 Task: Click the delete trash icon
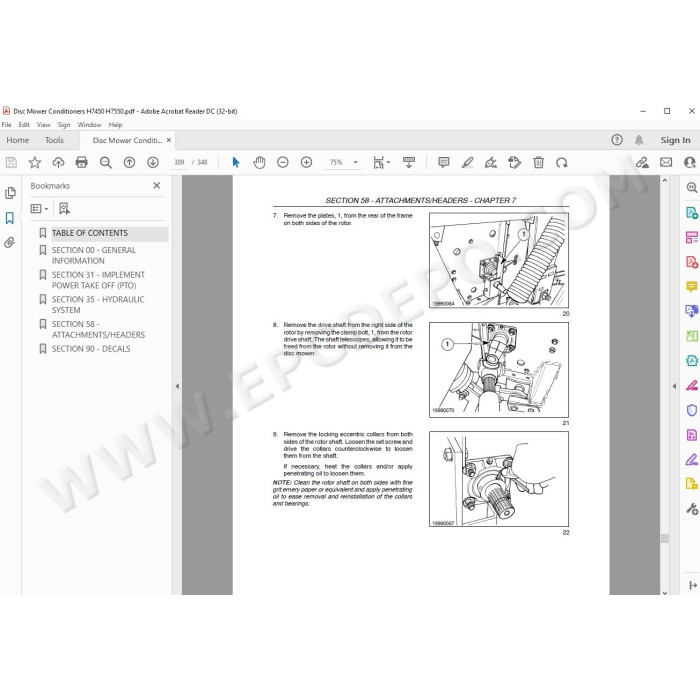click(538, 162)
